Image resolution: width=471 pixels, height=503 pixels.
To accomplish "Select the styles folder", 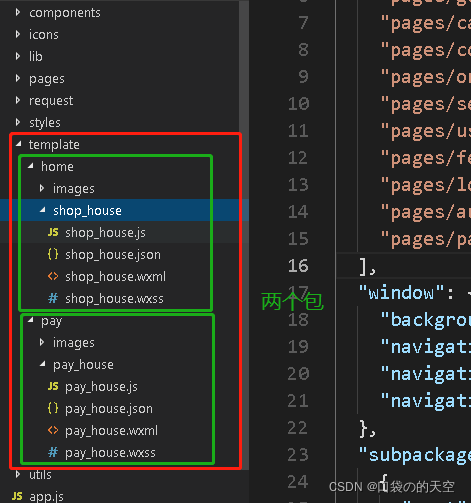I will pyautogui.click(x=45, y=123).
